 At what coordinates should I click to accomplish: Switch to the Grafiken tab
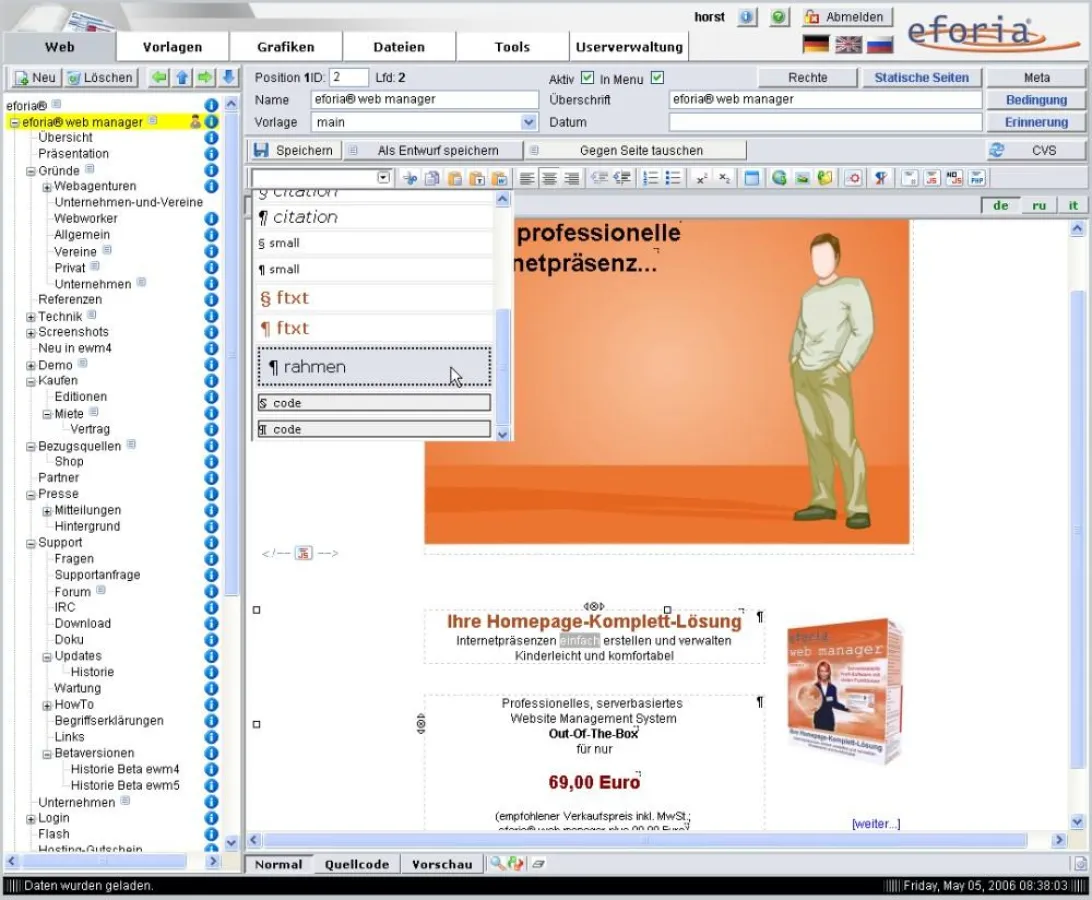287,46
